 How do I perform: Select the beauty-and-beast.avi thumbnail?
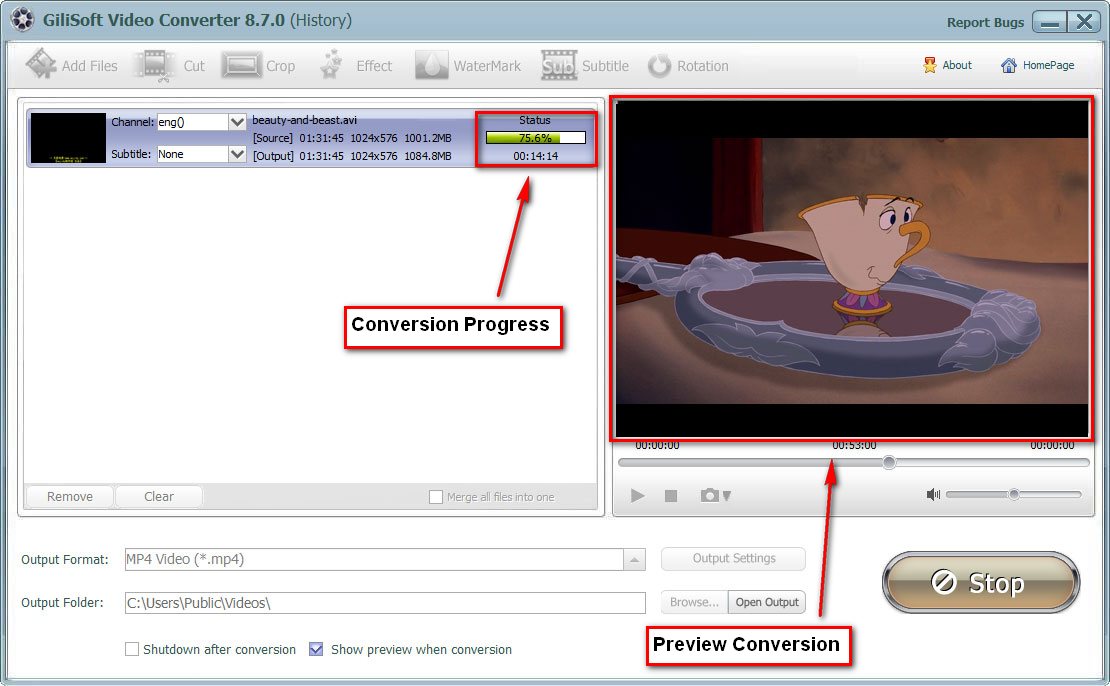(68, 138)
